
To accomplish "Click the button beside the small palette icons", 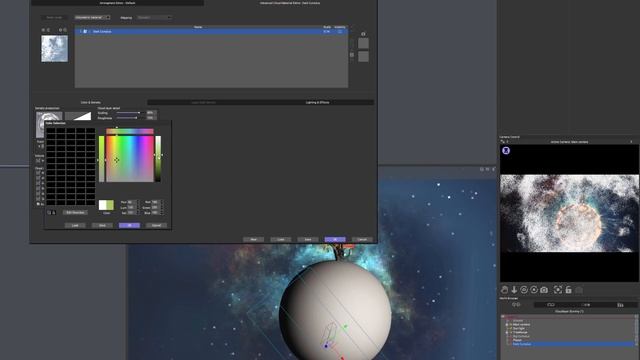I will pos(75,213).
